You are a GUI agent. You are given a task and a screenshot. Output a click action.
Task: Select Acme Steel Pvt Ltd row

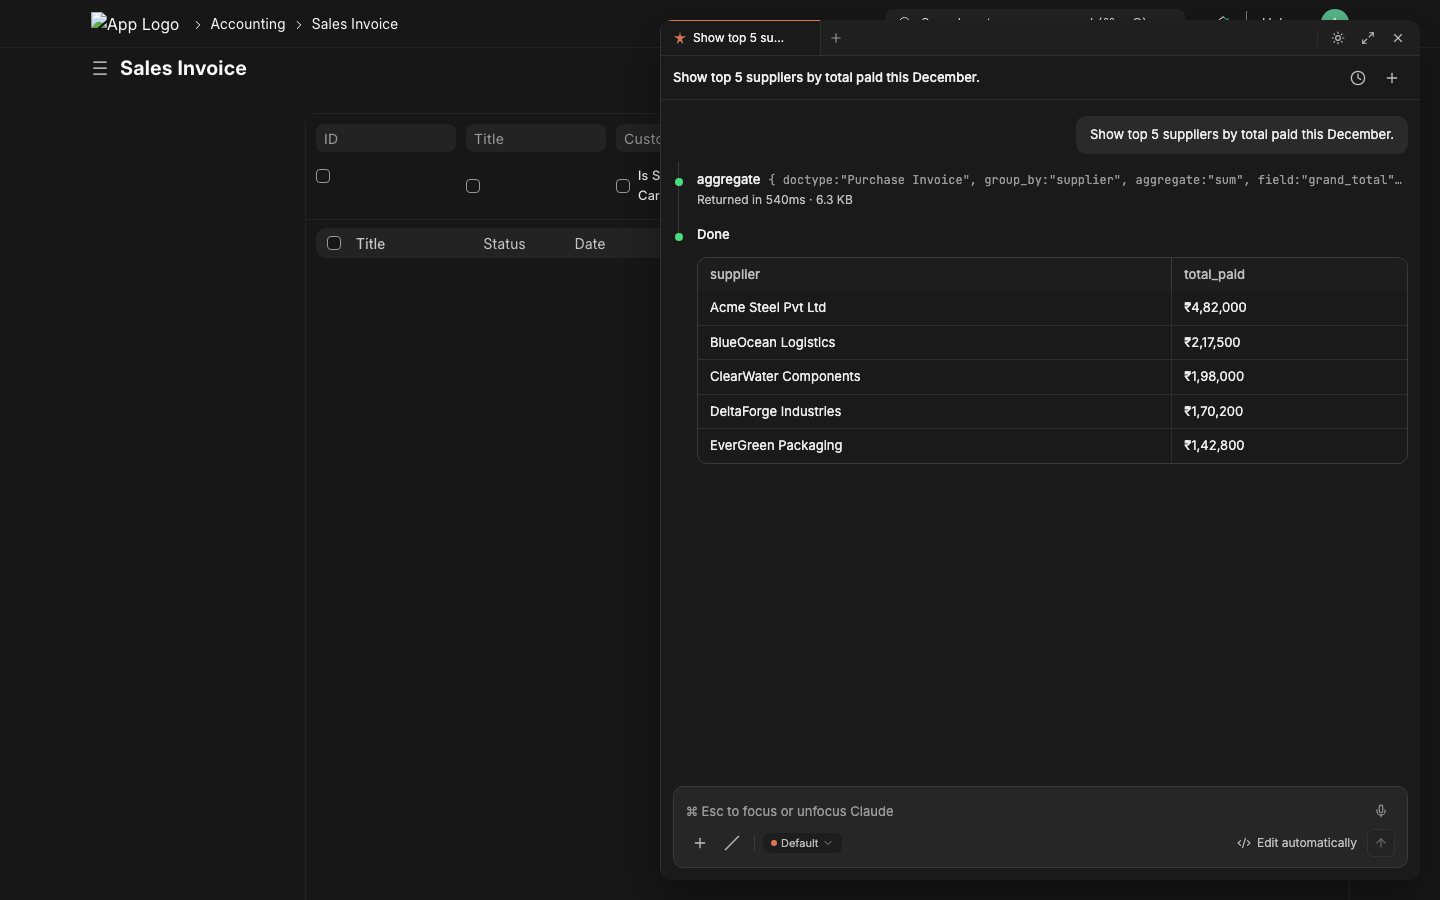click(1052, 308)
